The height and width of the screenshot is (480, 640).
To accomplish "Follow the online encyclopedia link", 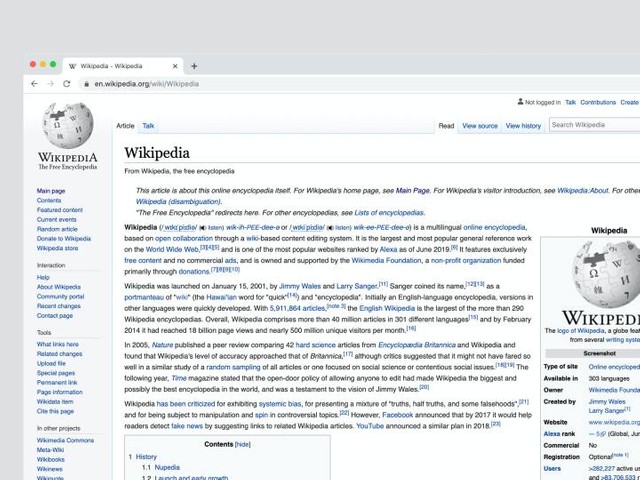I will click(494, 227).
